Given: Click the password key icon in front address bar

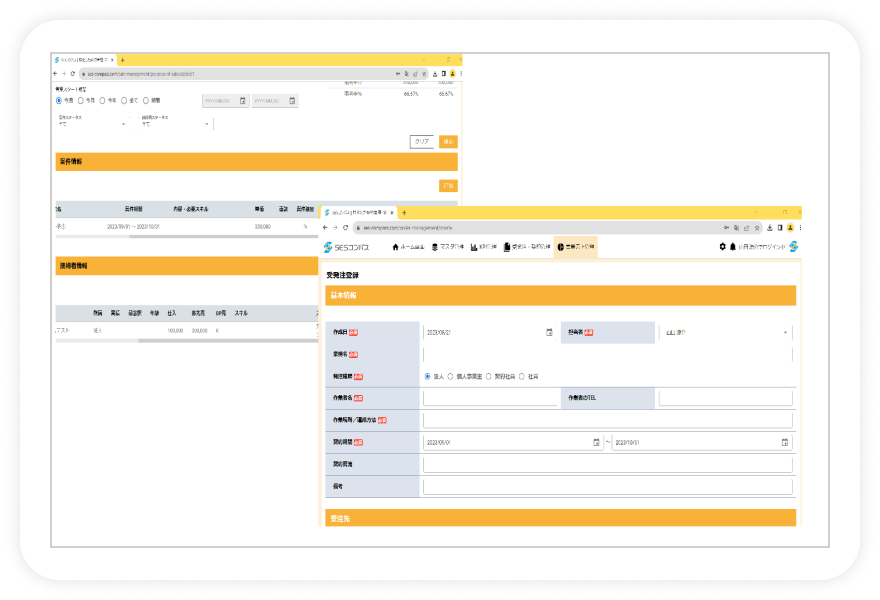Looking at the screenshot, I should coord(726,228).
